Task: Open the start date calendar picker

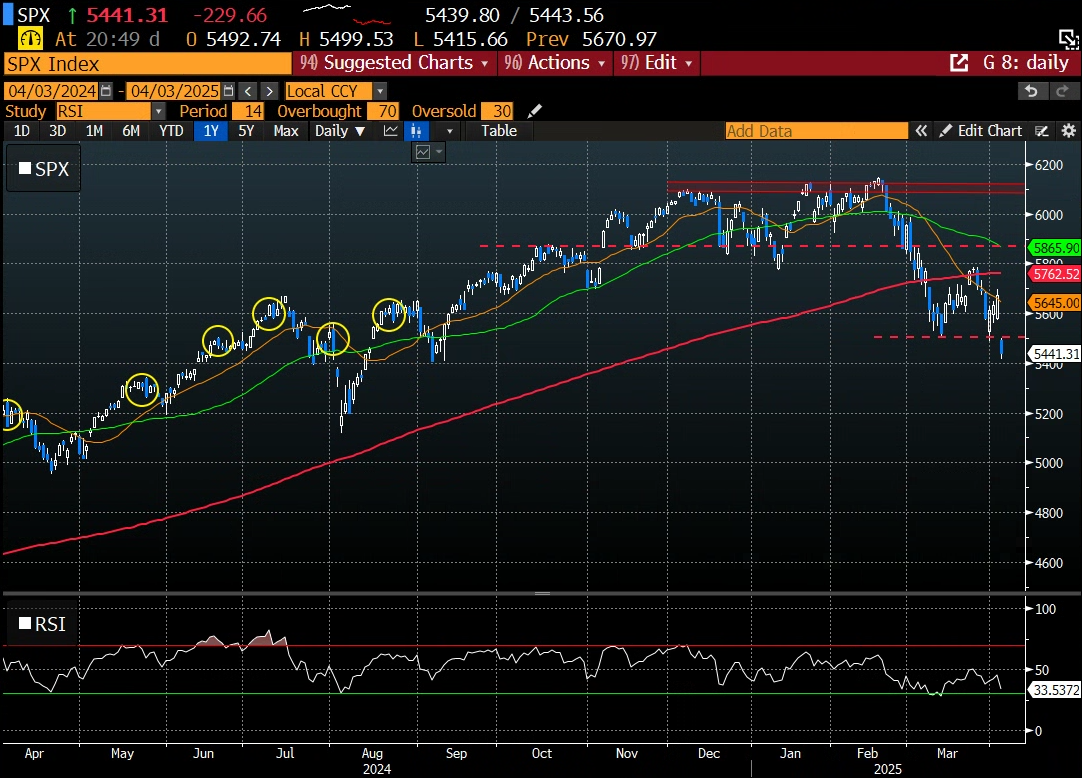Action: (x=106, y=91)
